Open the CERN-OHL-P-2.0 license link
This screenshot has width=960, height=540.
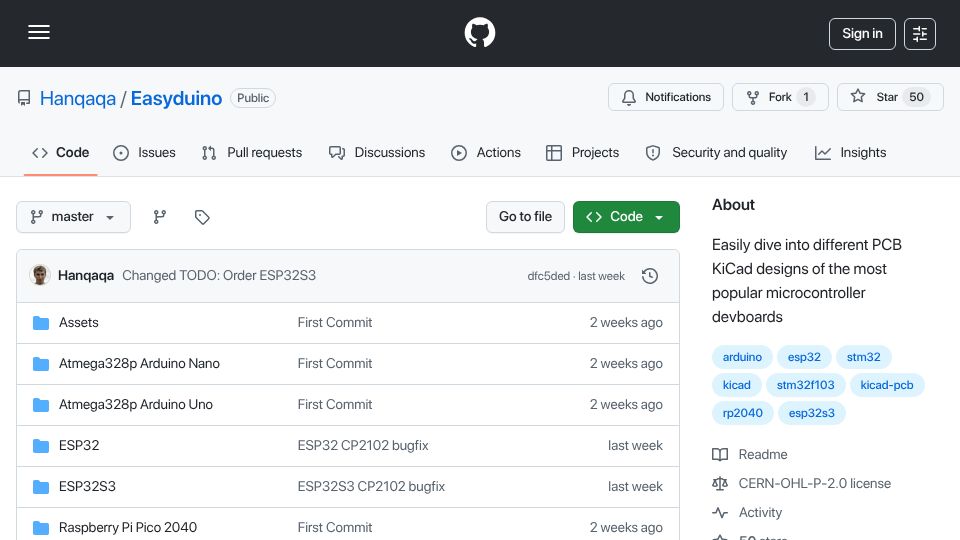tap(814, 484)
